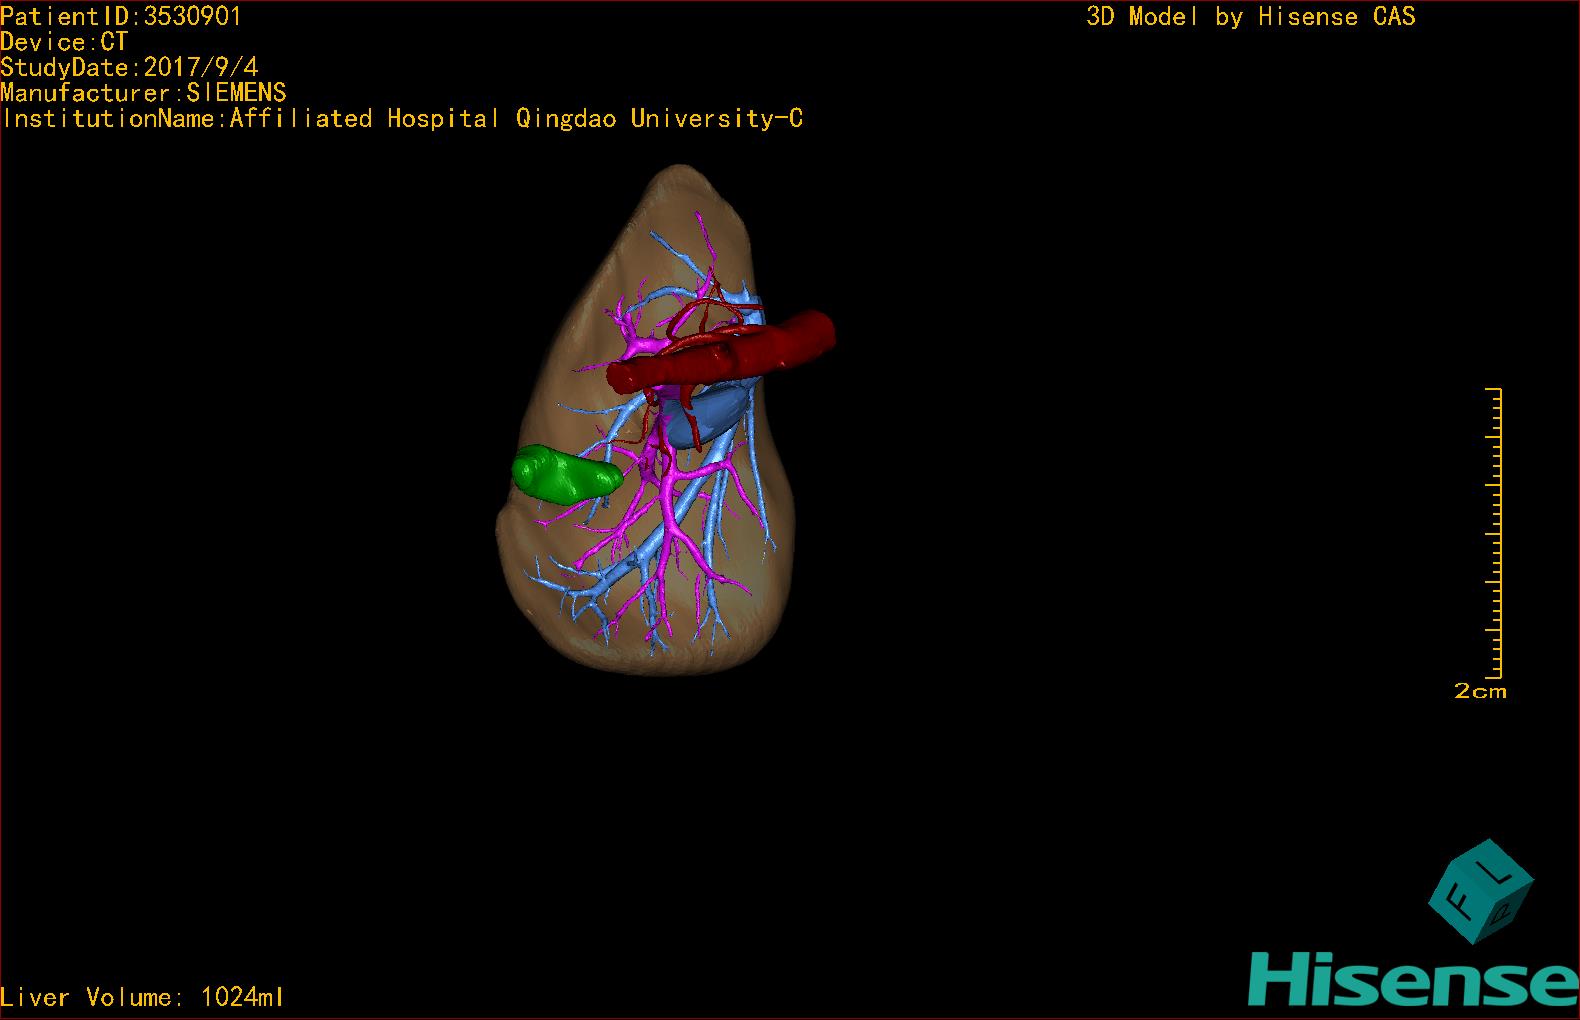1580x1020 pixels.
Task: Click the Liver Volume: 1024ml readout
Action: pyautogui.click(x=142, y=997)
